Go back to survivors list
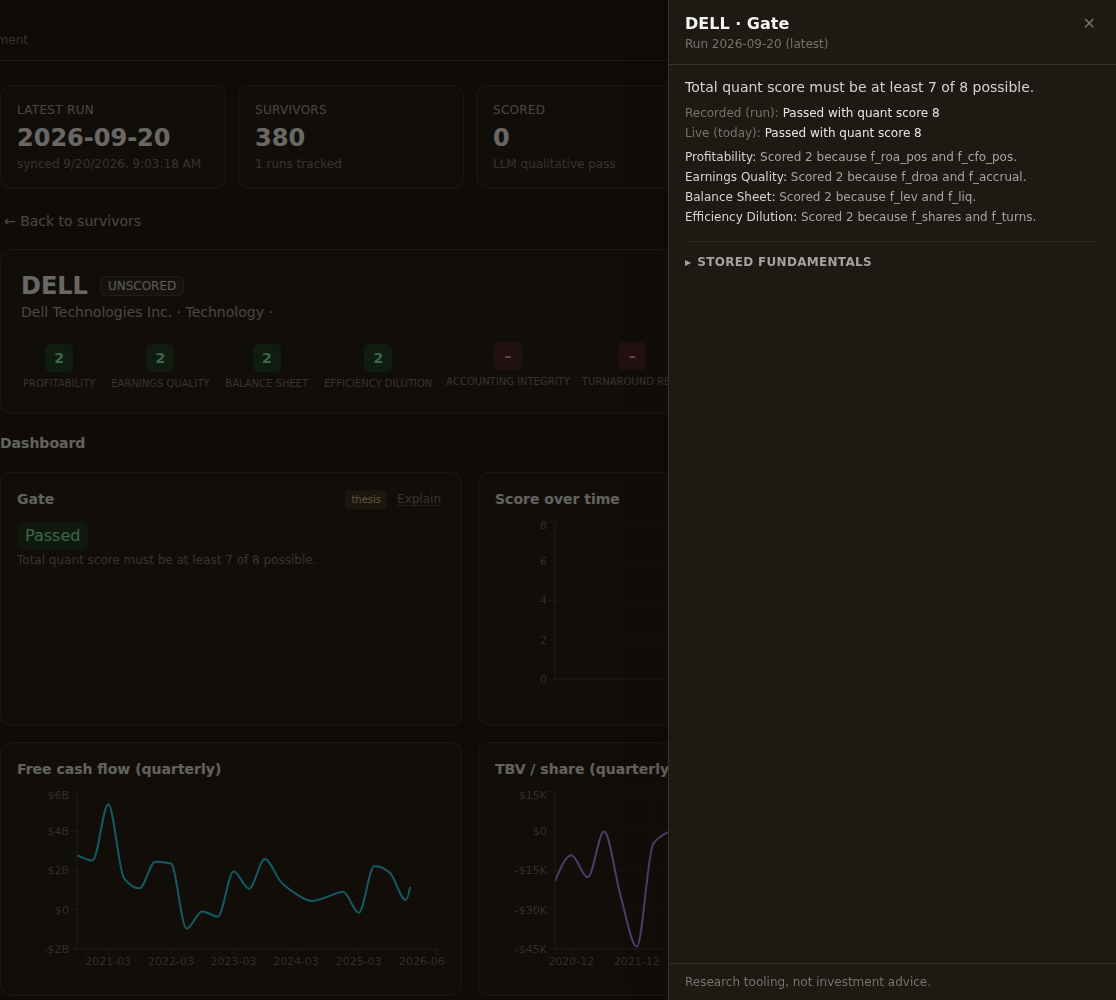 (x=73, y=221)
